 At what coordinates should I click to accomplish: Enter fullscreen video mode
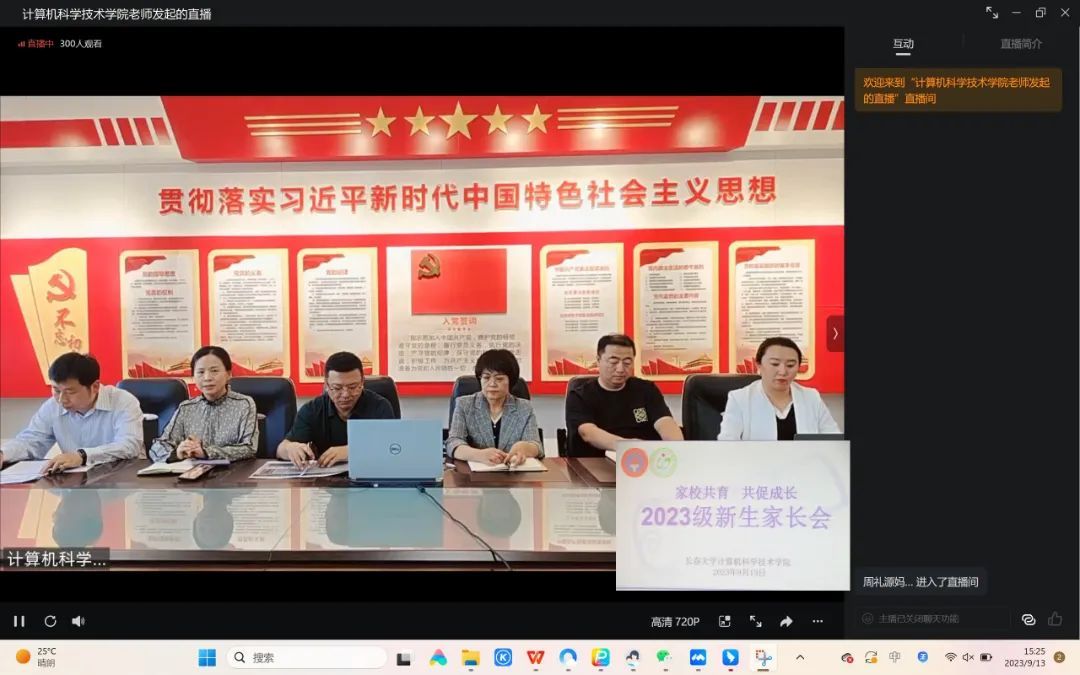[x=756, y=621]
